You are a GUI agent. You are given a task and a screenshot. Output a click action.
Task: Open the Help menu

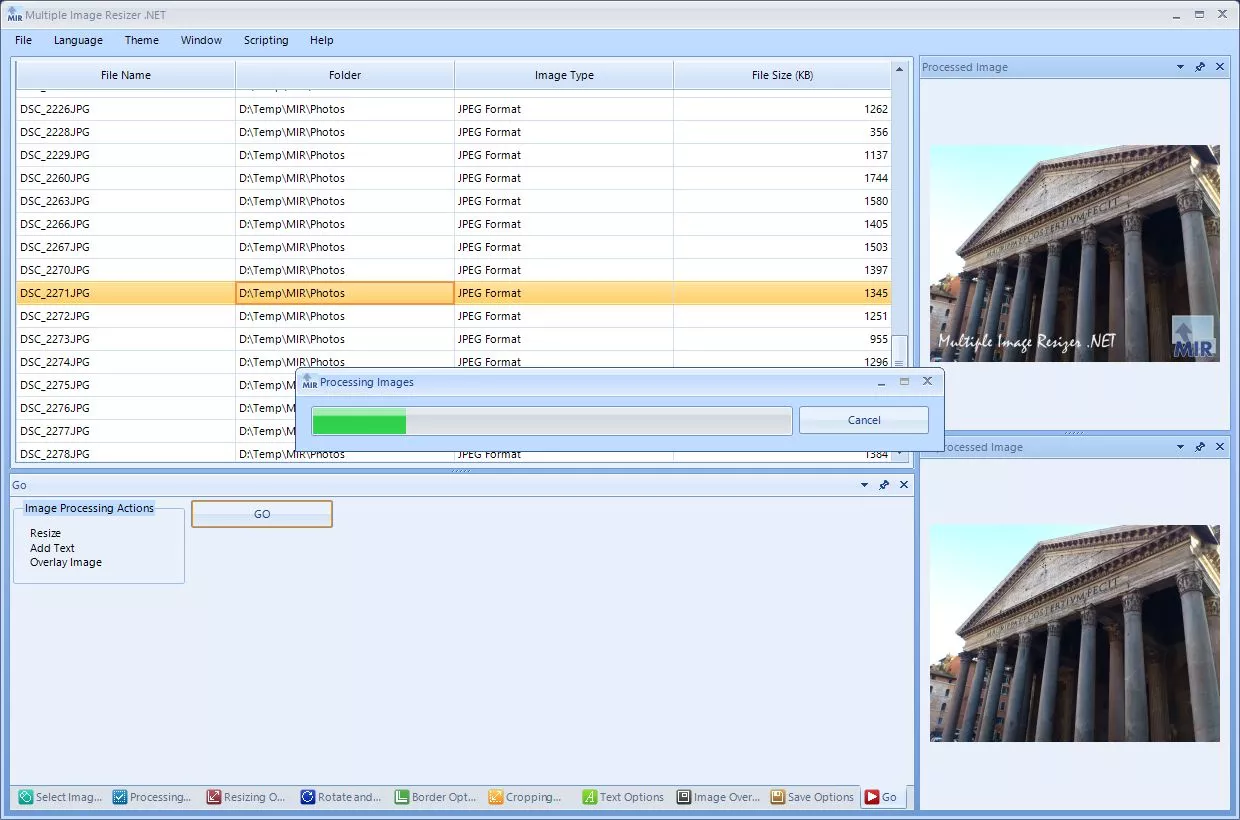[x=322, y=40]
